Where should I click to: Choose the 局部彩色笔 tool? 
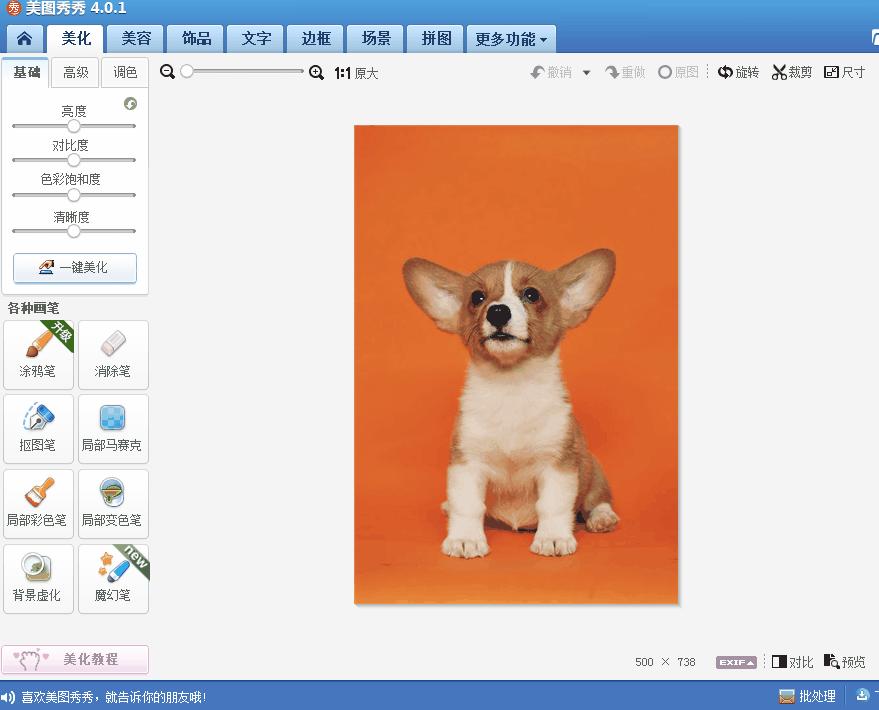(38, 504)
